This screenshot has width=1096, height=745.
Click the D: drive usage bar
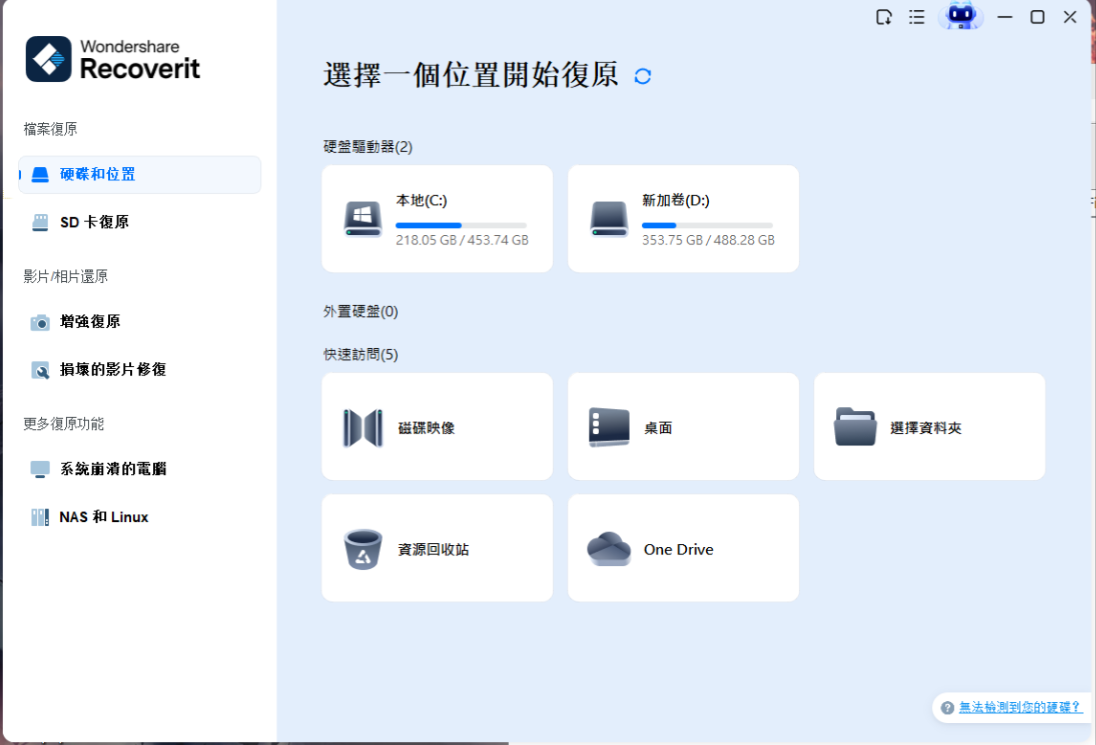point(707,226)
